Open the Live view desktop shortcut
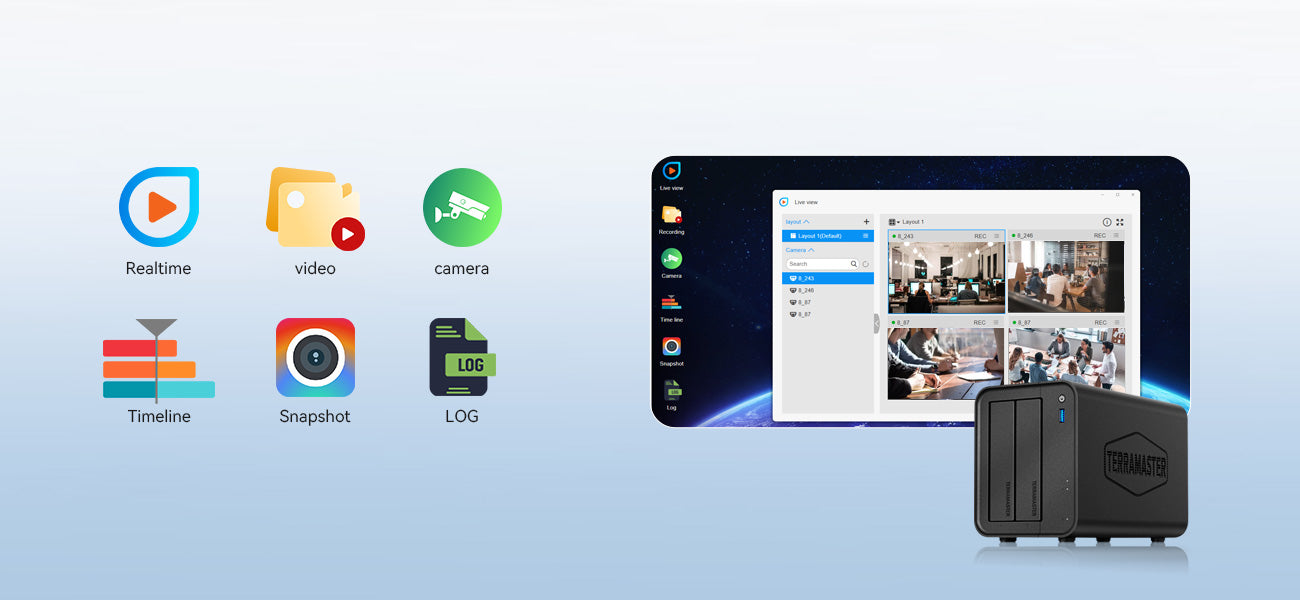 pos(671,172)
